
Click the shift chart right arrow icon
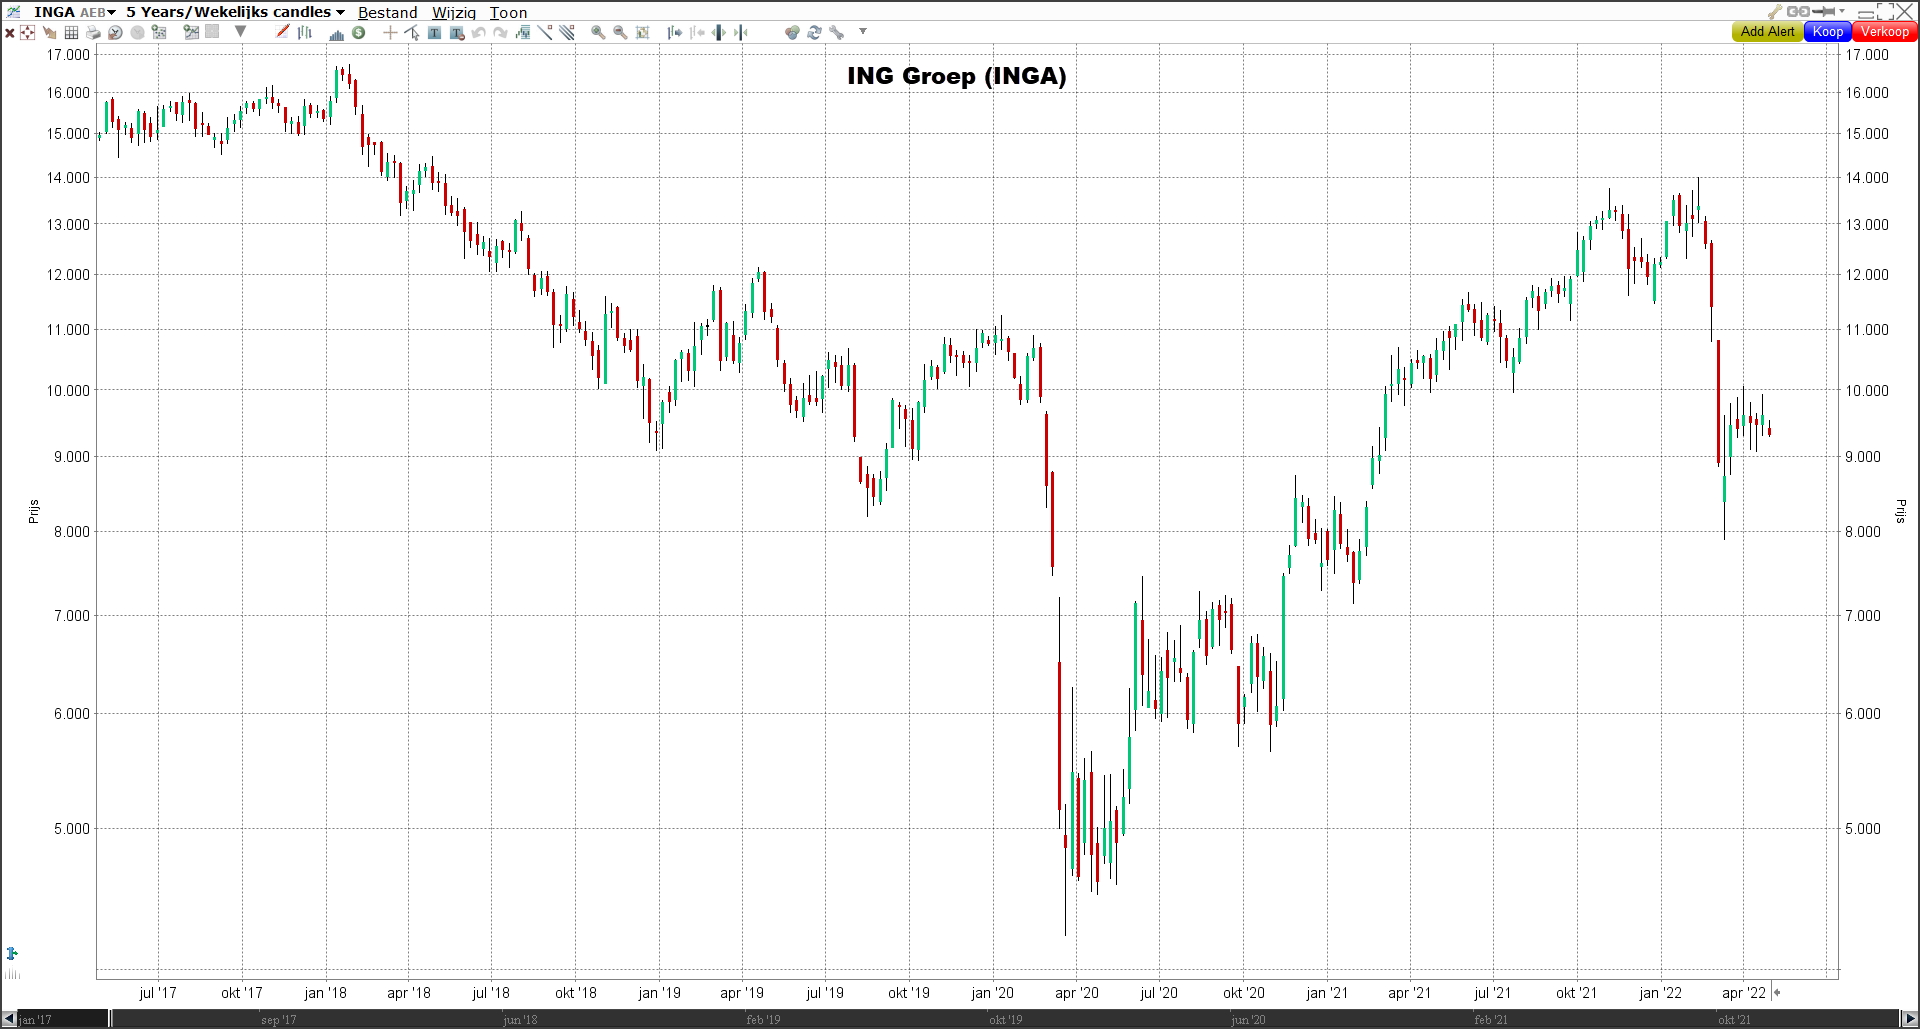click(x=675, y=32)
